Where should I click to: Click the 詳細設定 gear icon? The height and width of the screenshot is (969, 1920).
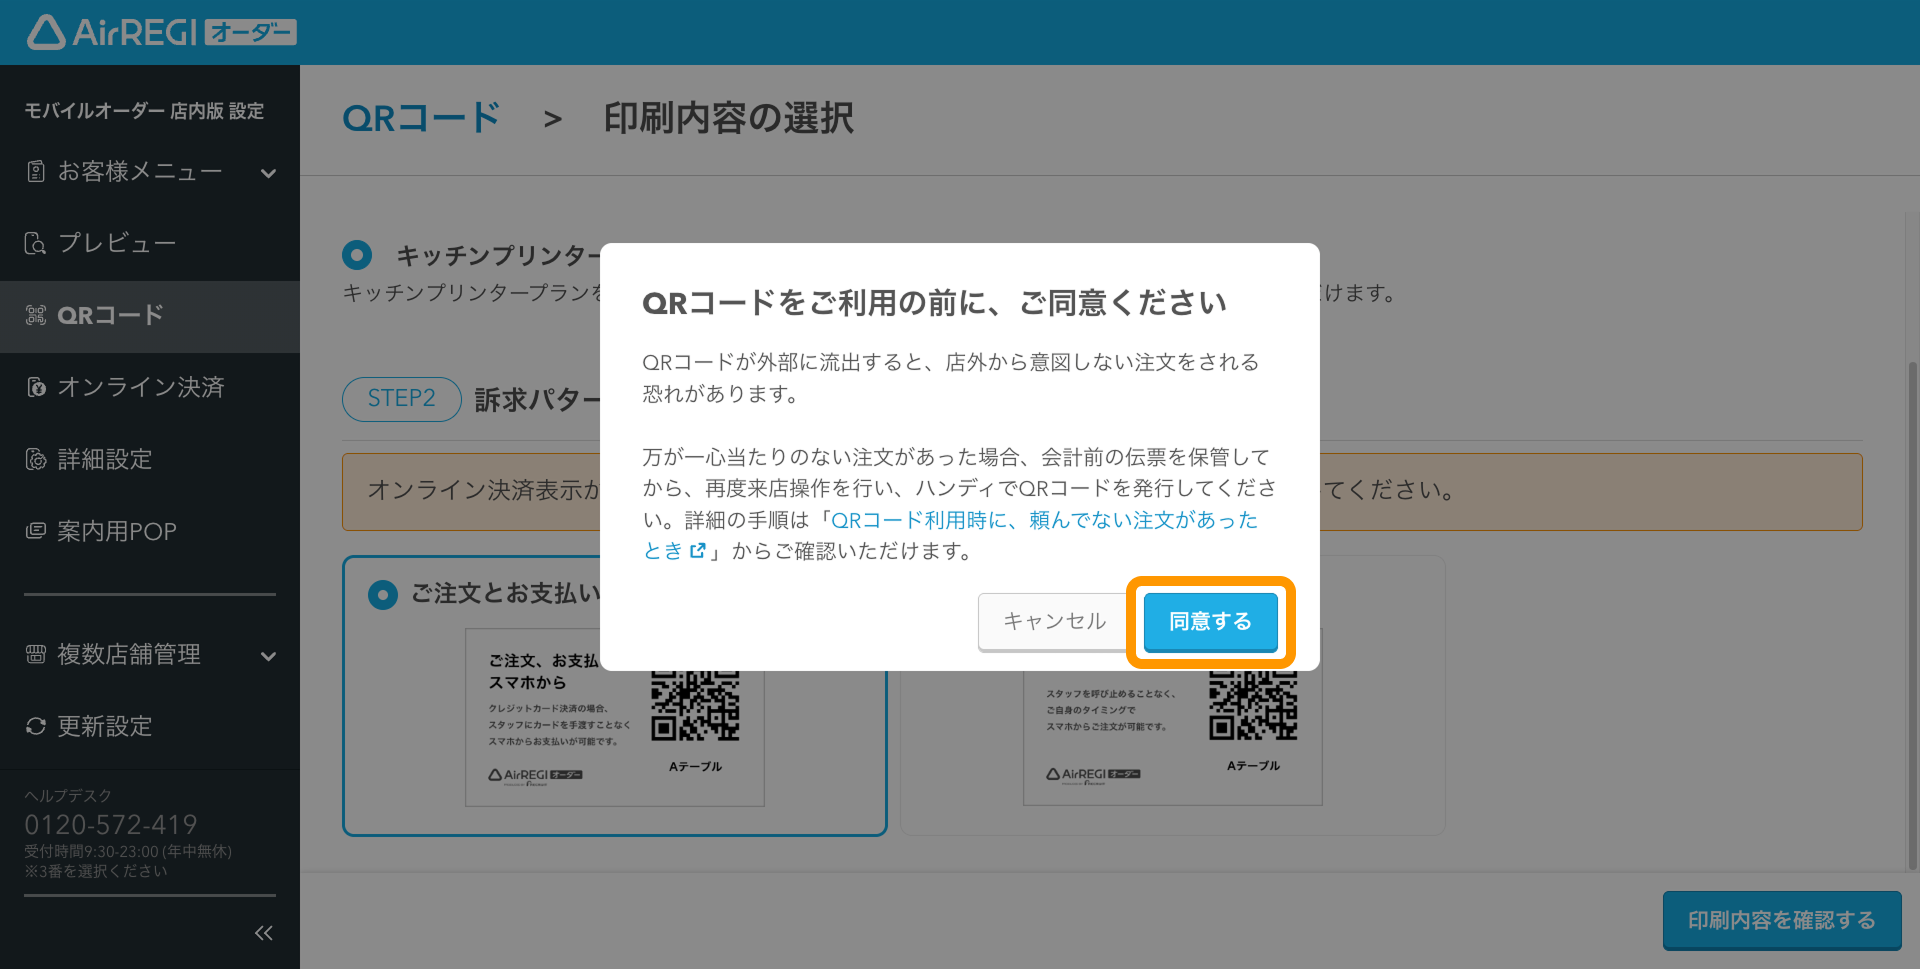[36, 459]
